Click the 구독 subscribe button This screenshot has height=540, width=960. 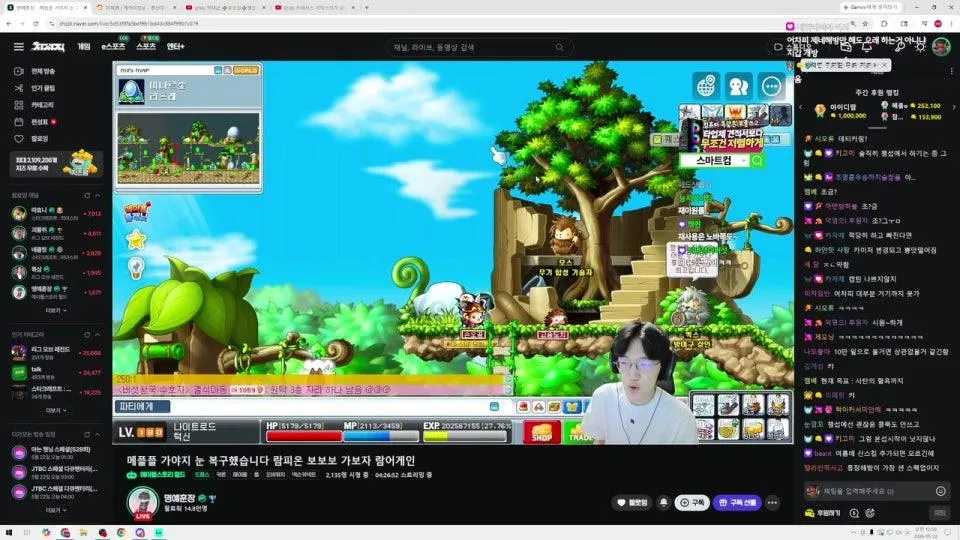pos(692,503)
